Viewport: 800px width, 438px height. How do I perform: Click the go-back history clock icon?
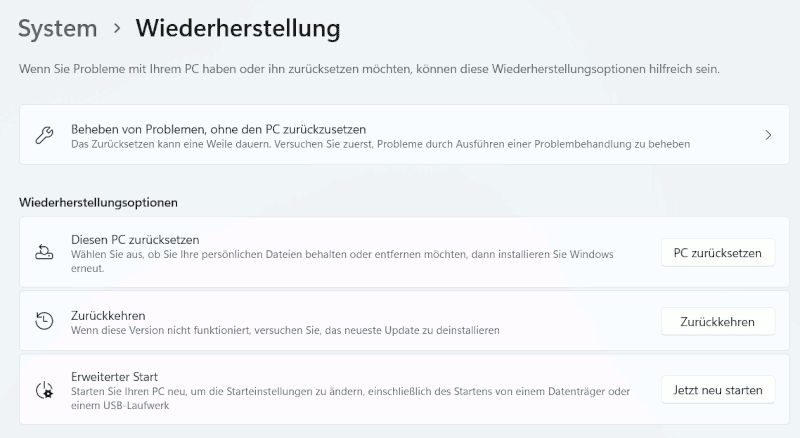coord(44,321)
